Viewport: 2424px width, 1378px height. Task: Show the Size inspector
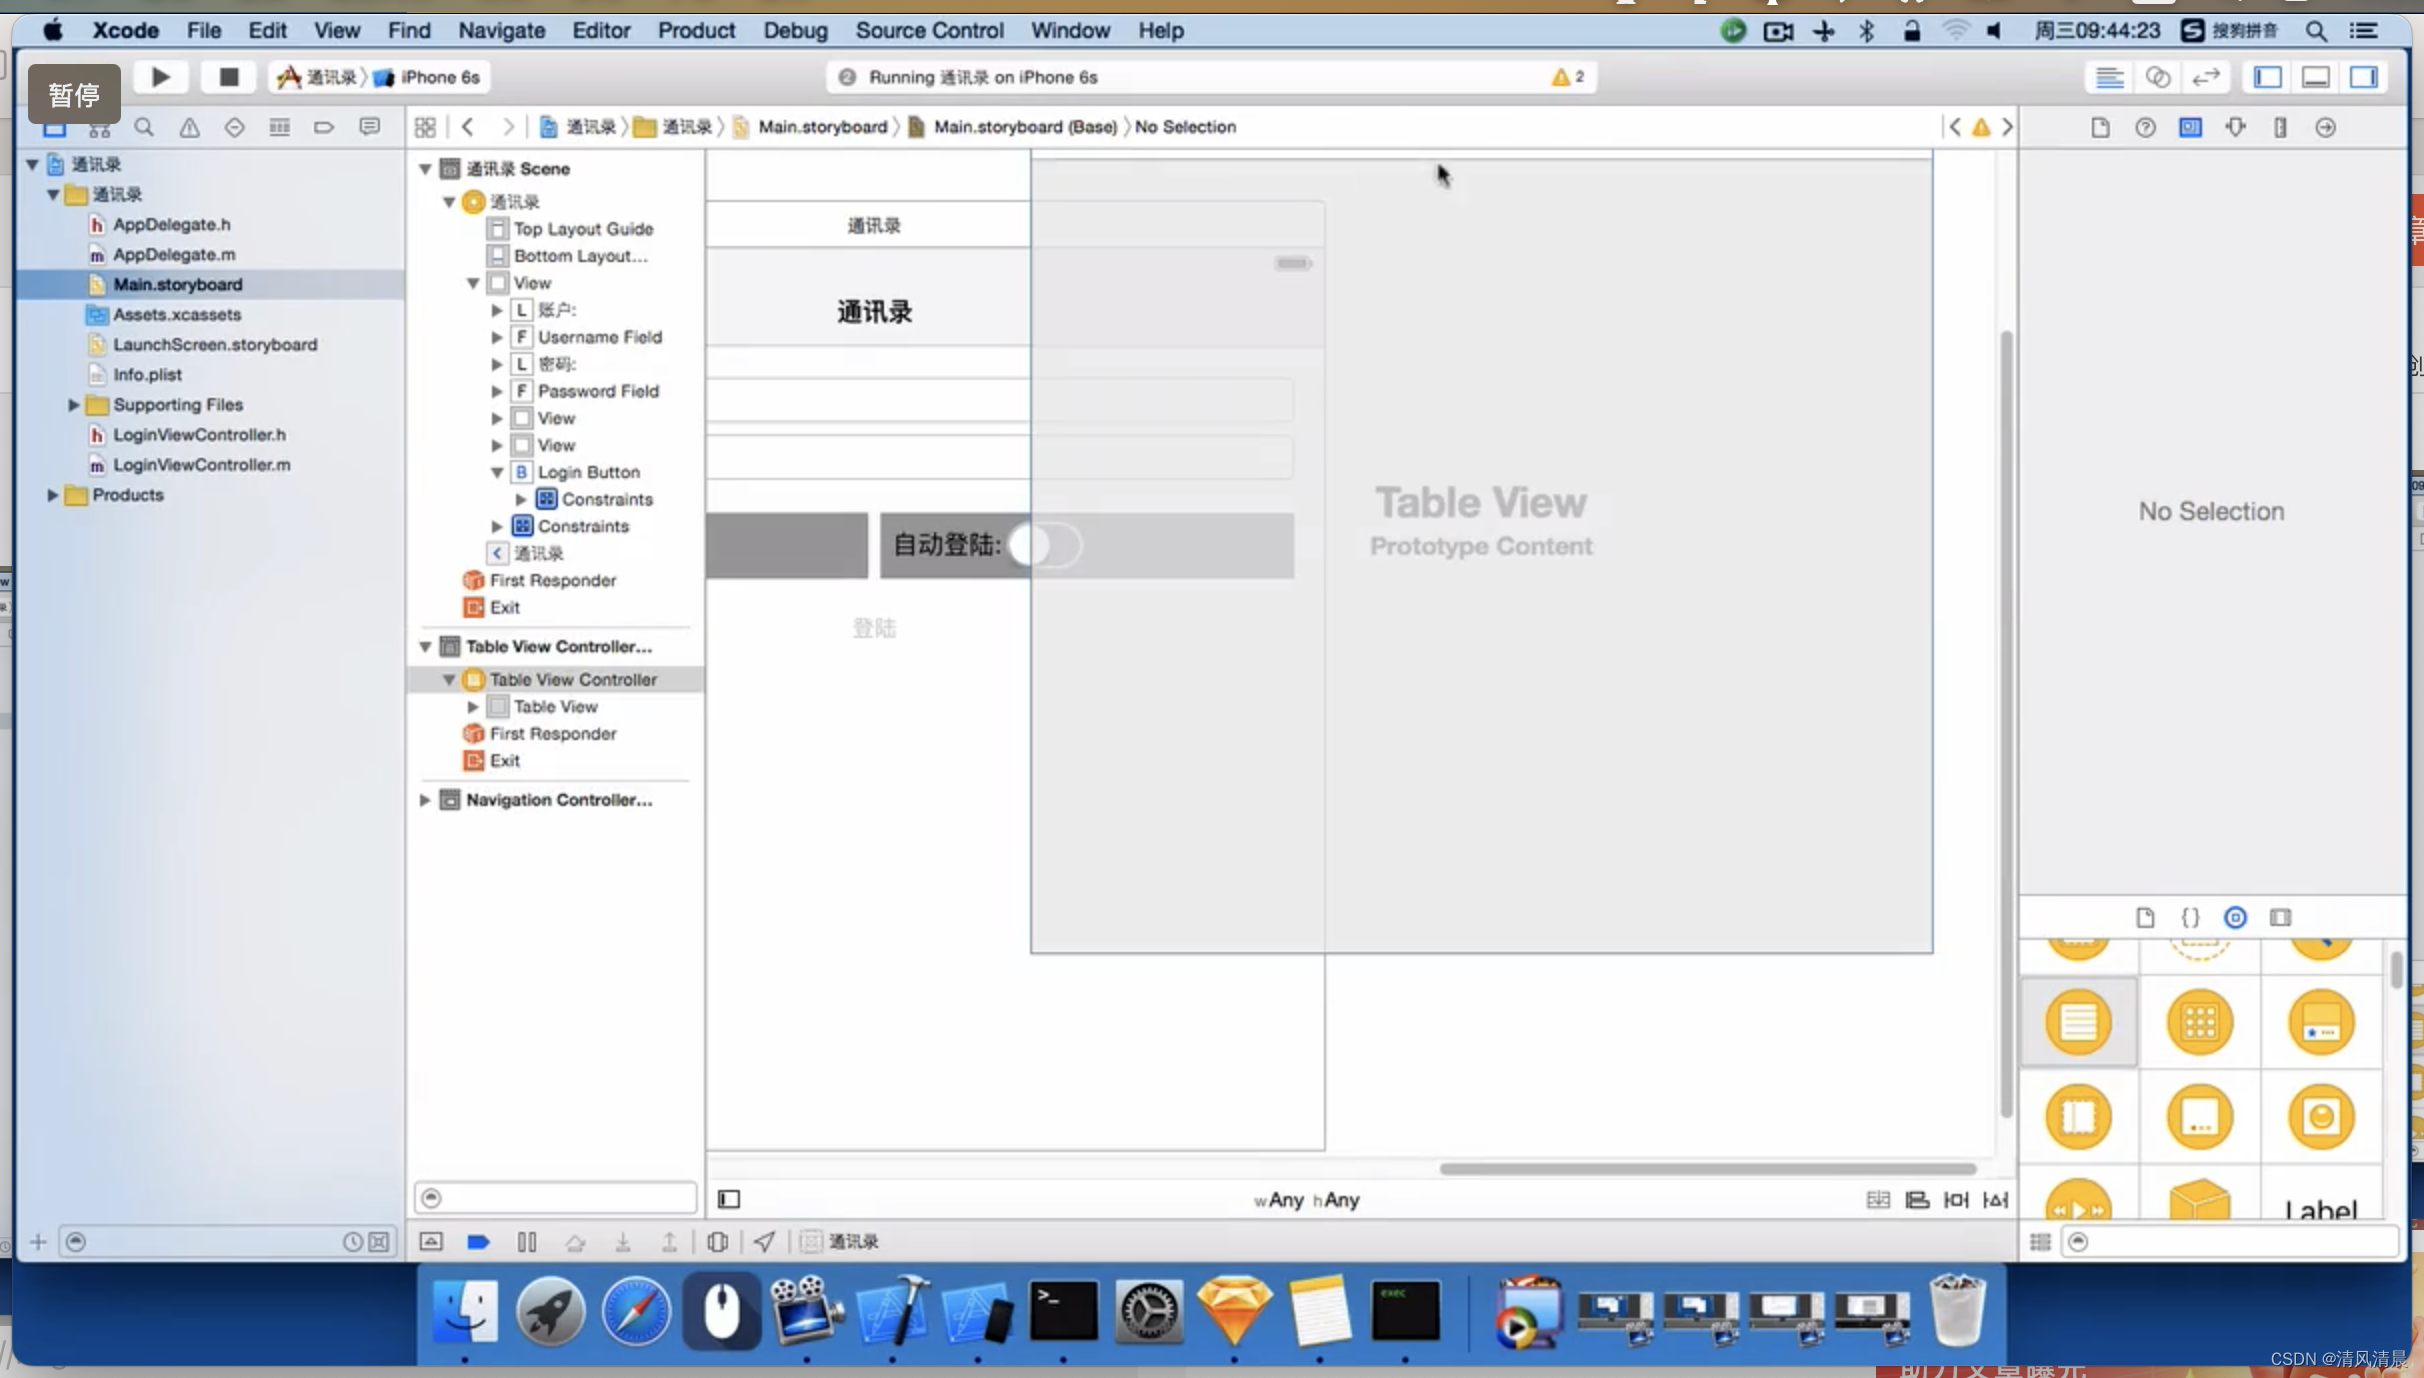click(2280, 127)
